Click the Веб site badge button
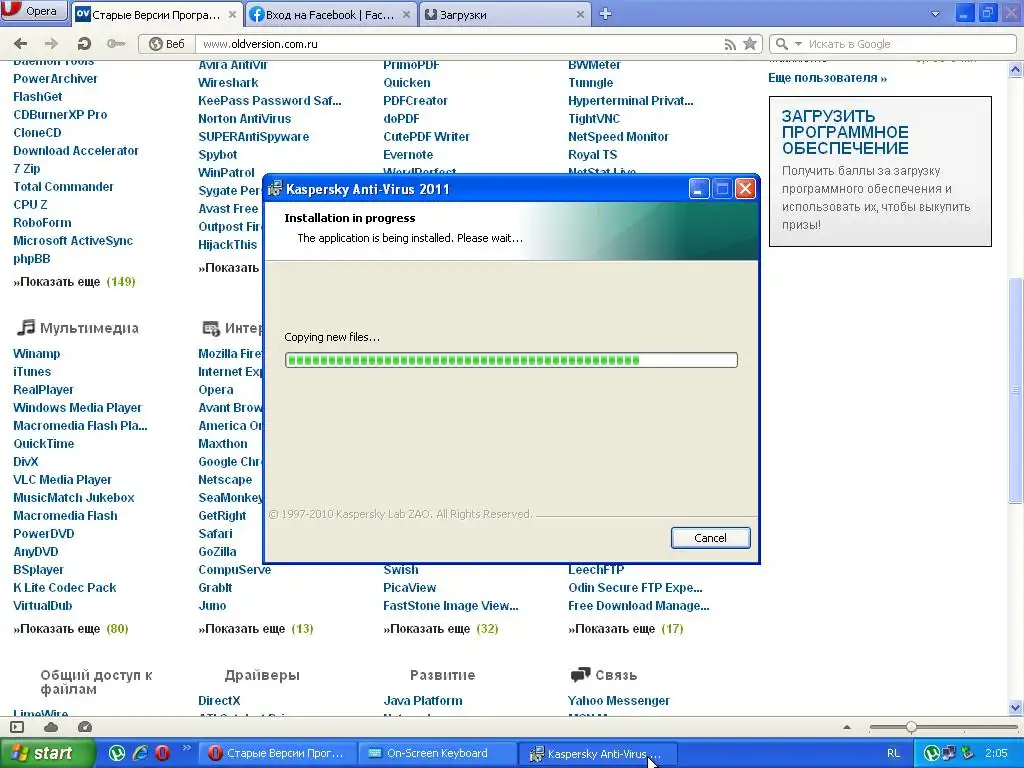This screenshot has width=1024, height=768. (167, 44)
